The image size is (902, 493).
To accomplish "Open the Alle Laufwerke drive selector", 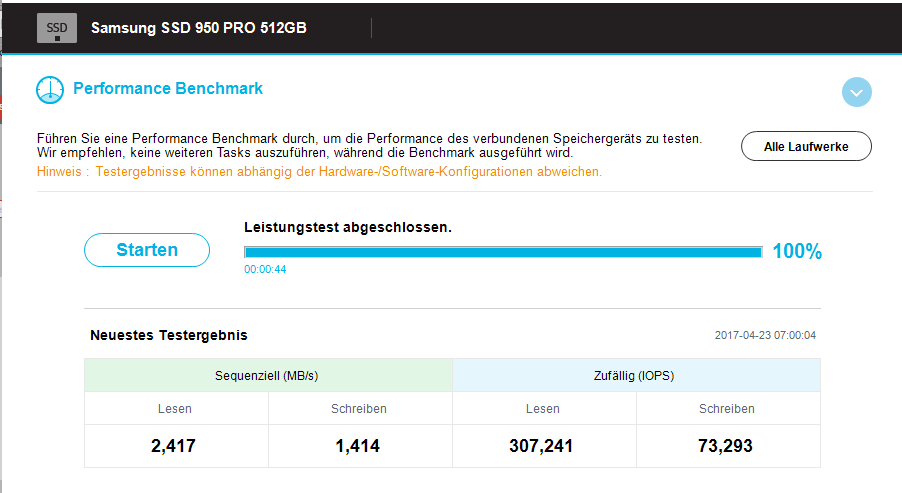I will tap(806, 146).
